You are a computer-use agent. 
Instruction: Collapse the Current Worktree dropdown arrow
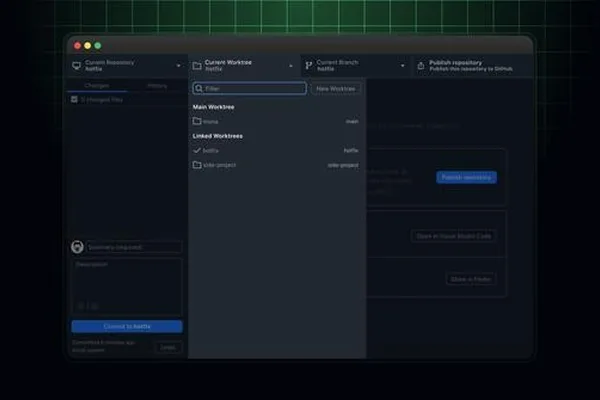291,66
